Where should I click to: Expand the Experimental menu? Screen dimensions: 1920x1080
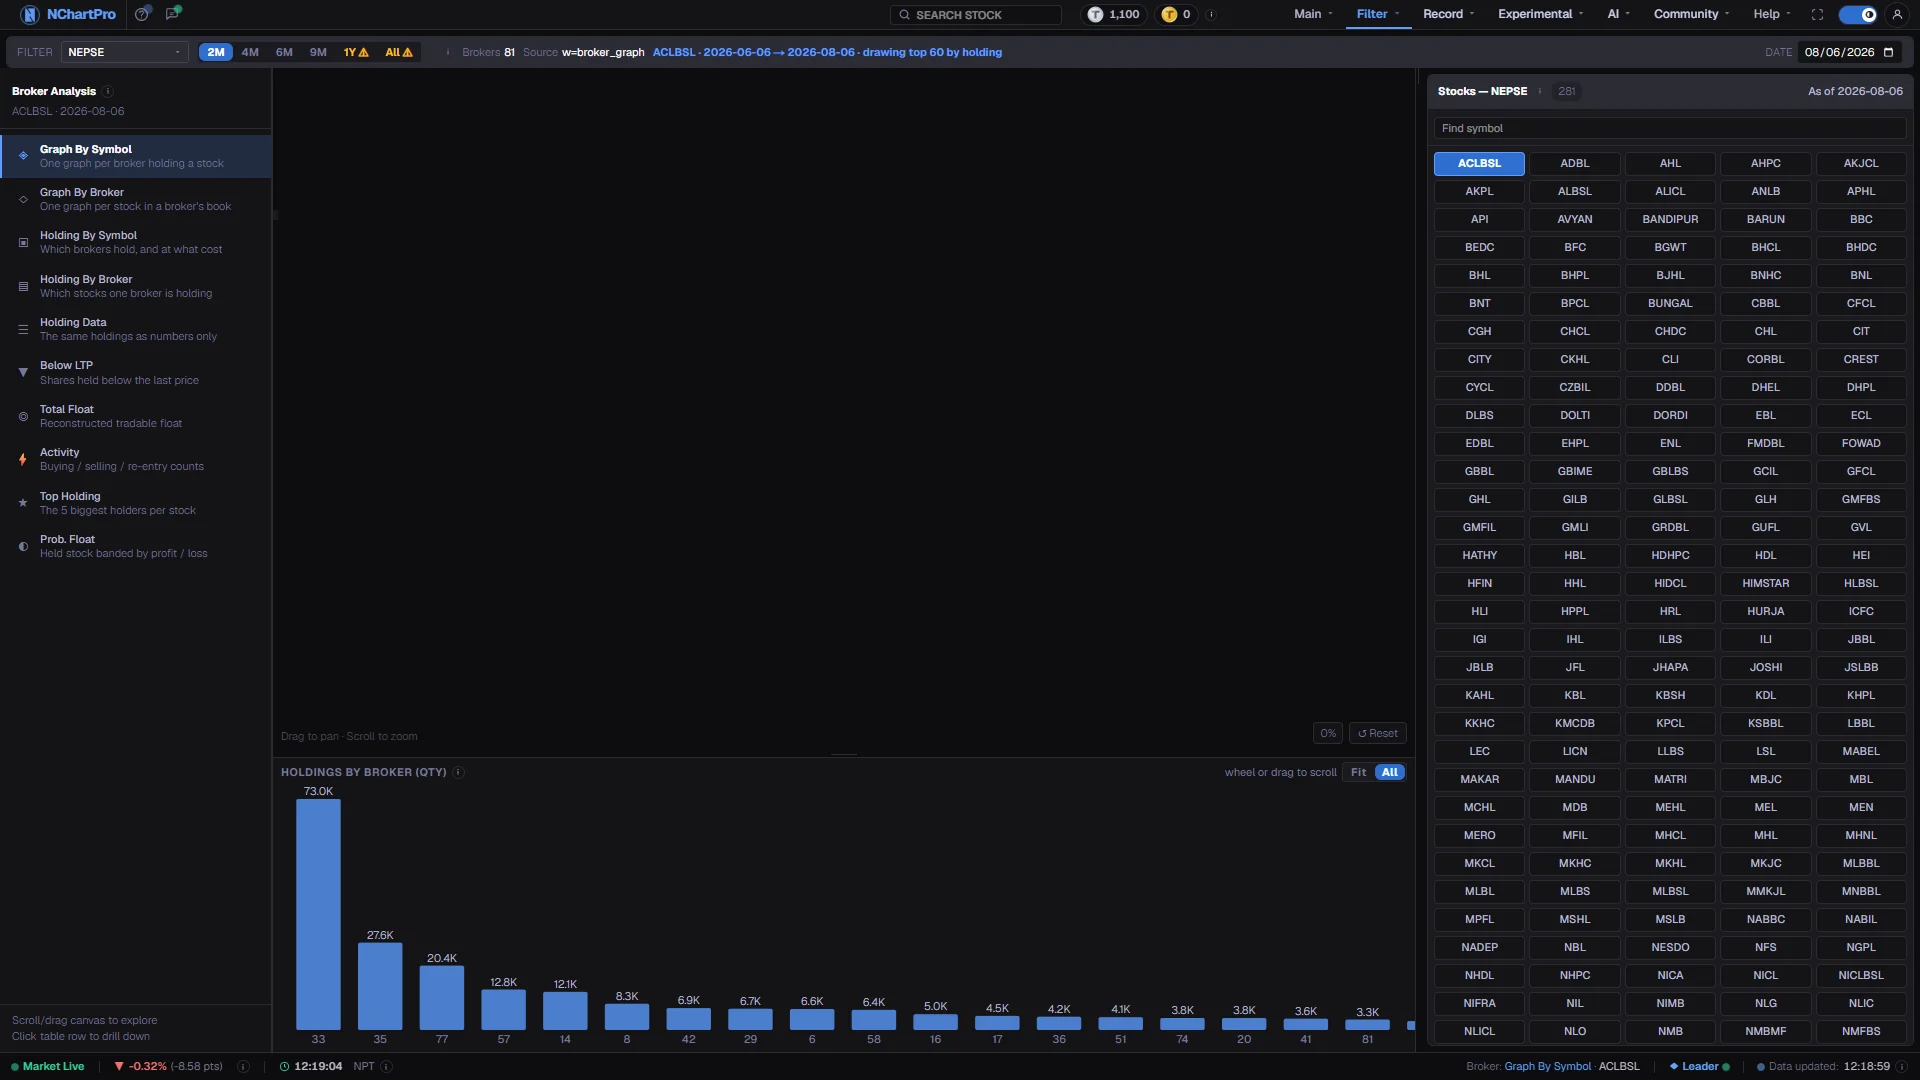[x=1540, y=14]
